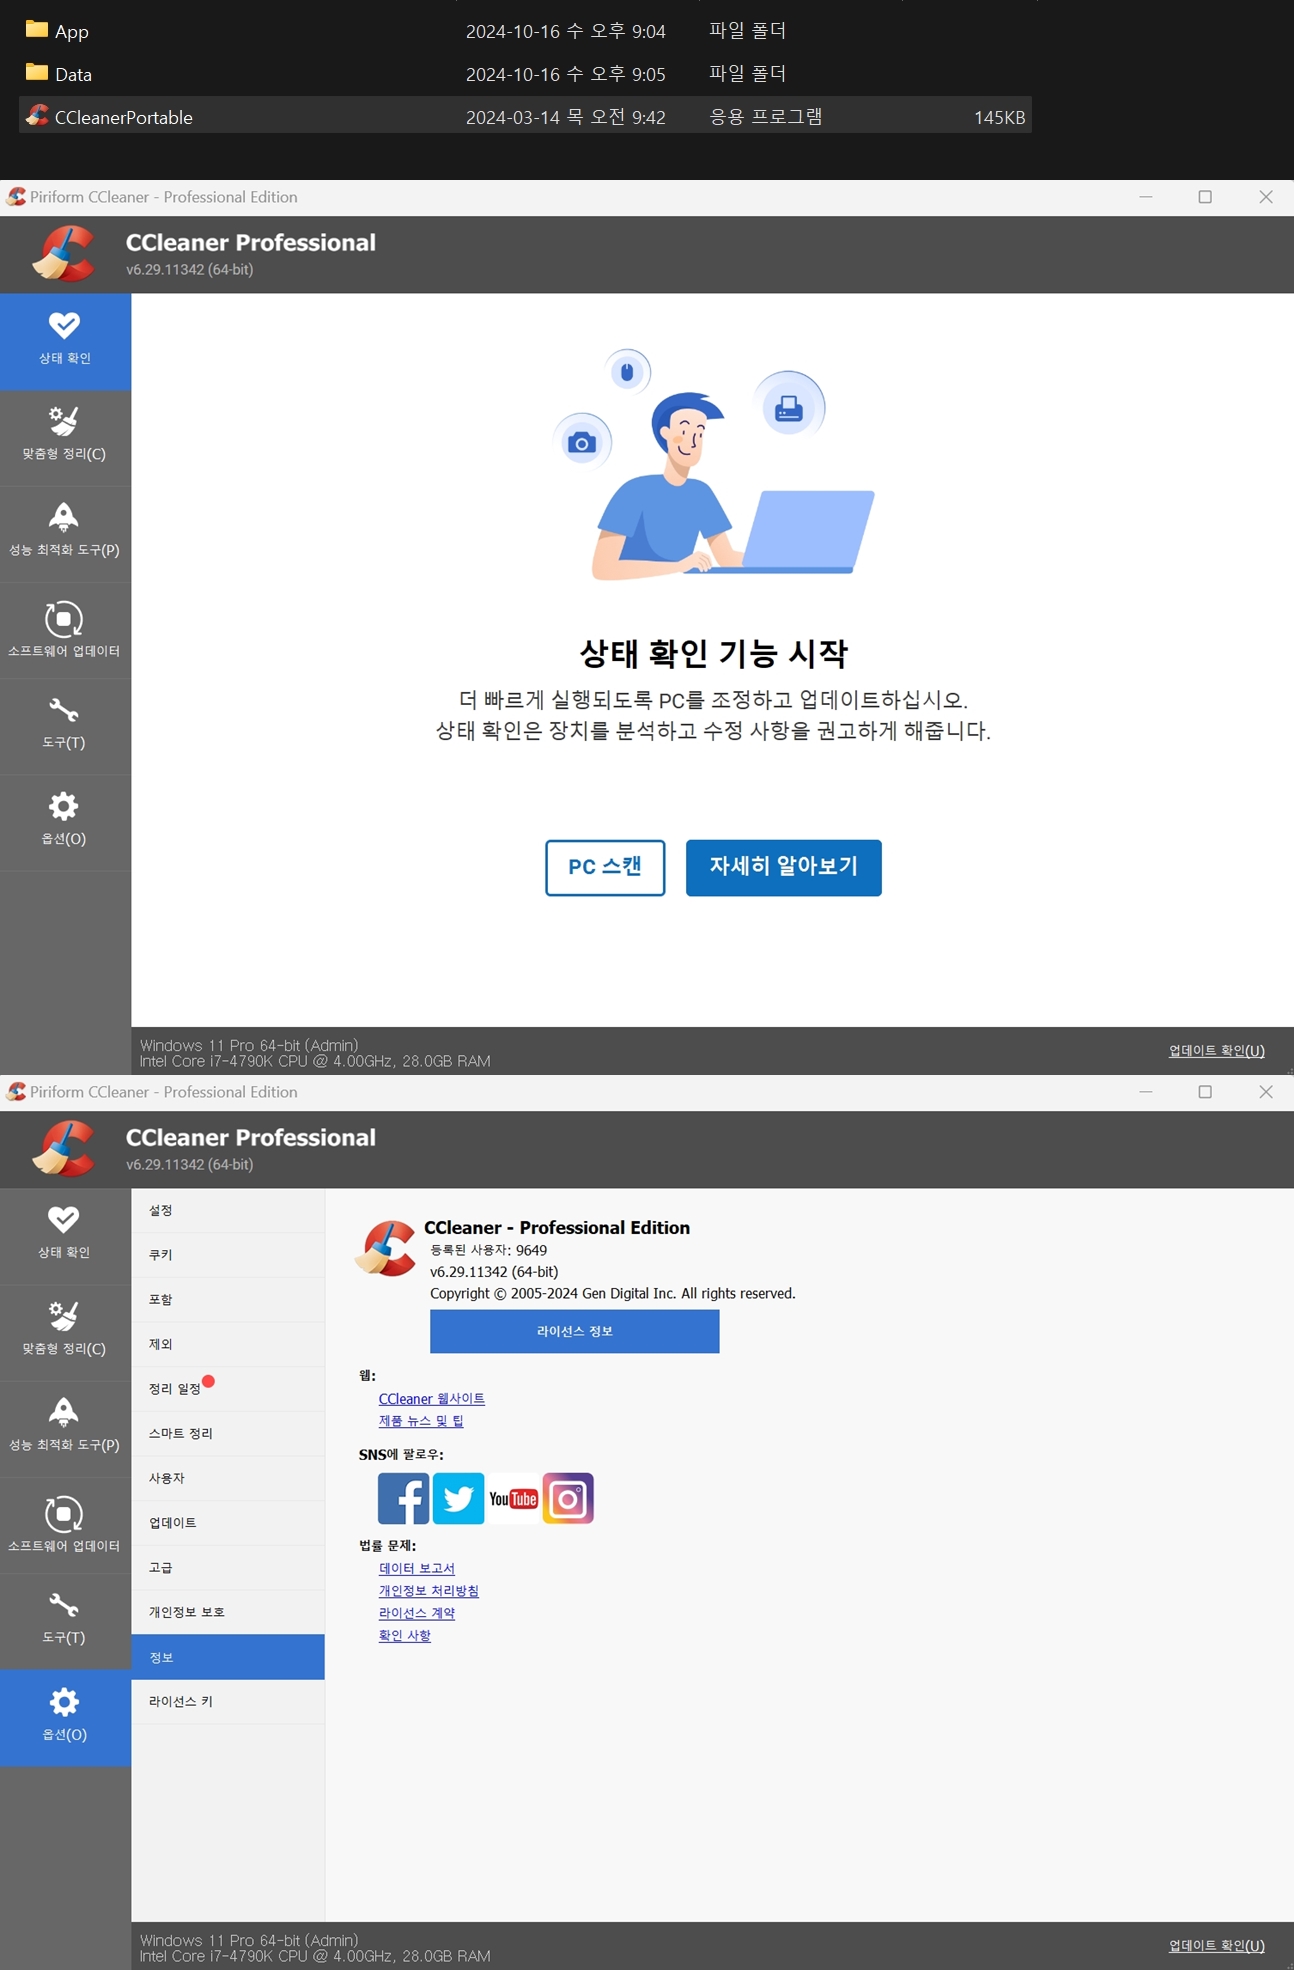Click the 2024-03-14 목 오전 9:42 date cell
This screenshot has height=1970, width=1294.
[565, 117]
